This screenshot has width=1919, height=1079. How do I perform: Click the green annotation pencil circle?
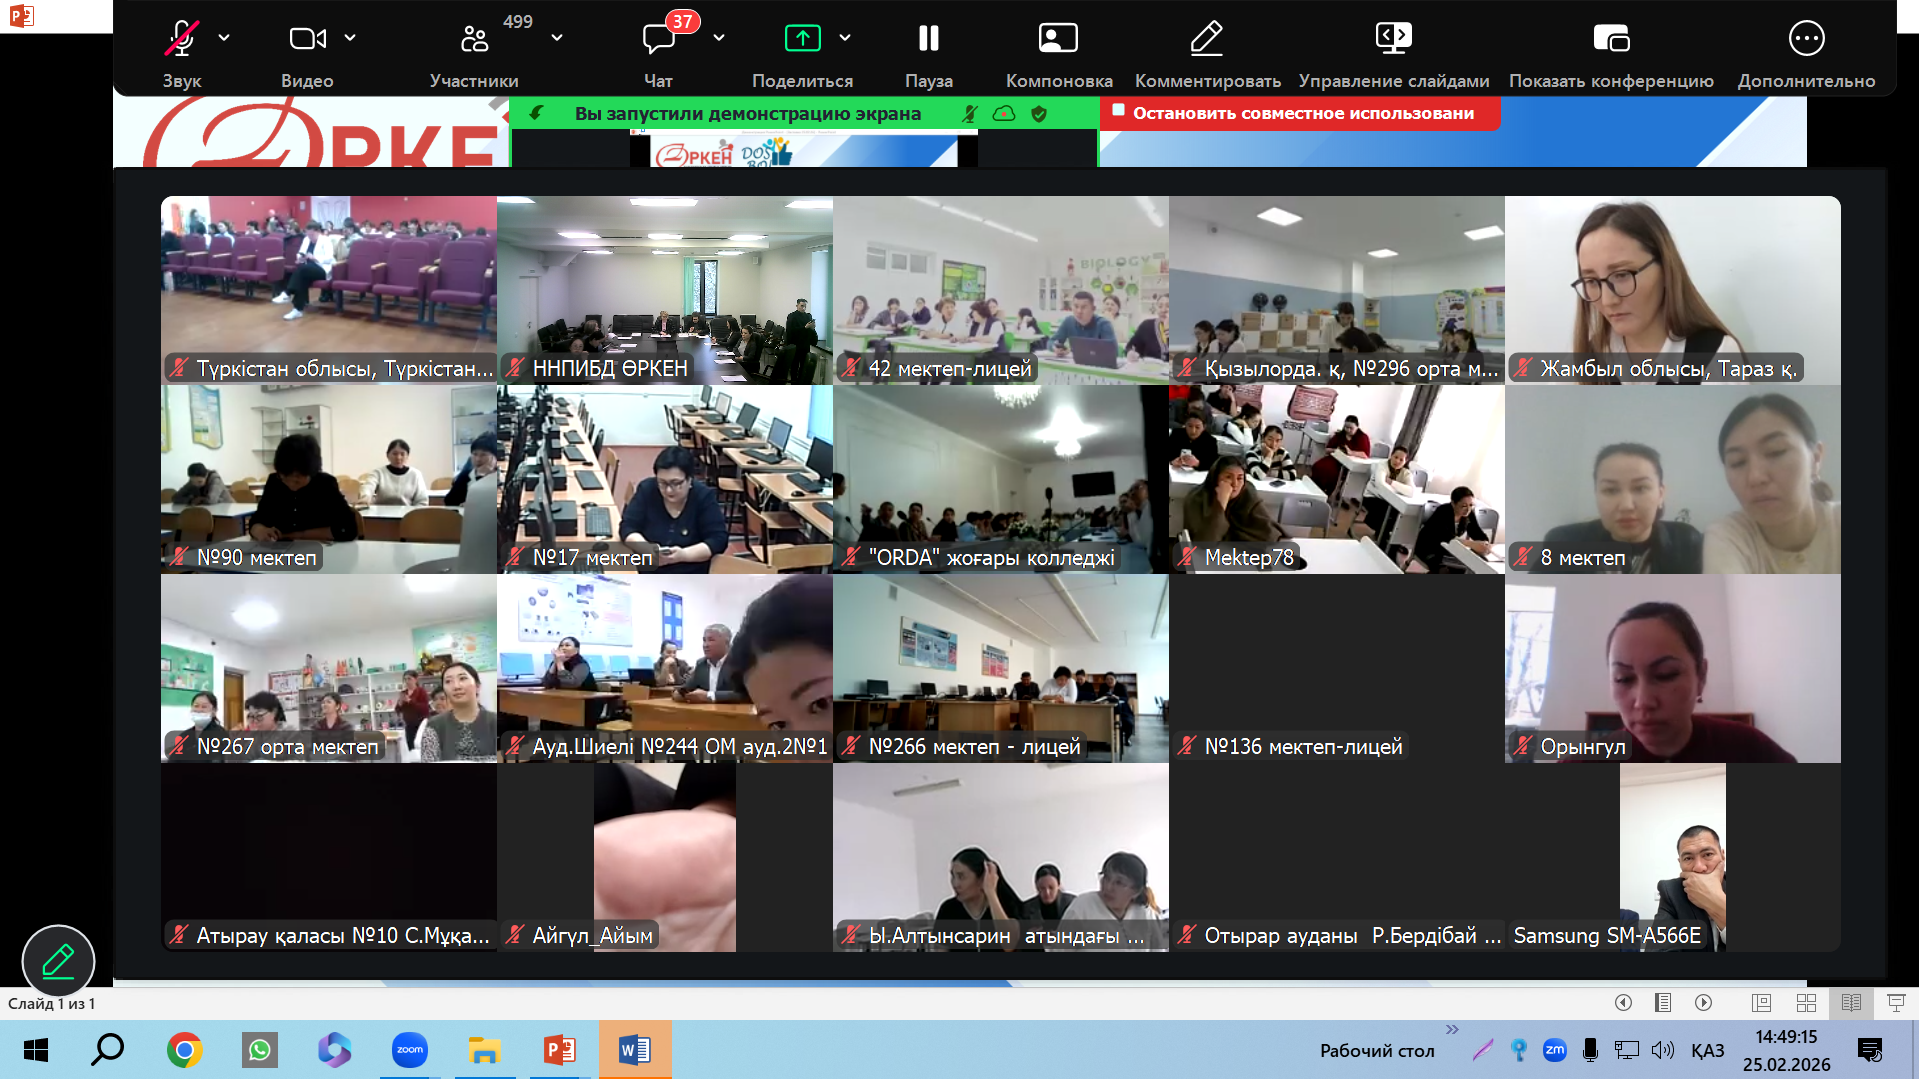point(58,961)
